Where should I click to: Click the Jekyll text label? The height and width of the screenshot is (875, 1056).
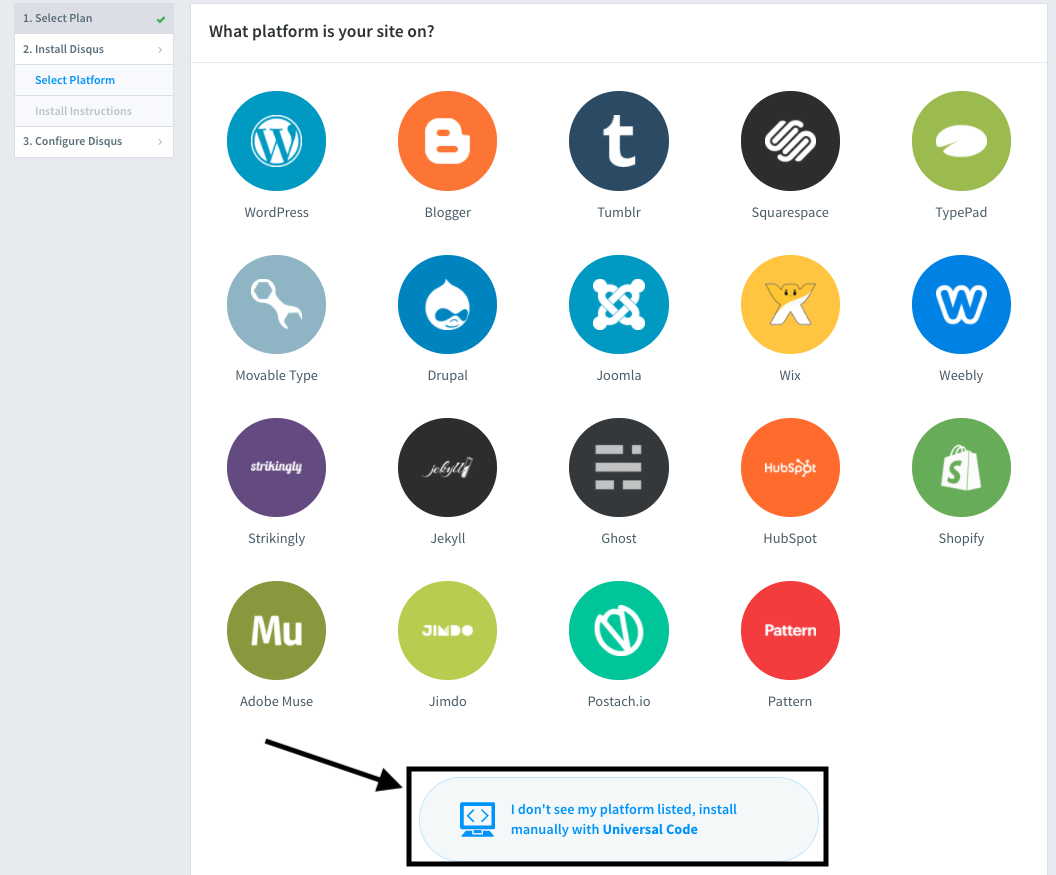(x=447, y=539)
